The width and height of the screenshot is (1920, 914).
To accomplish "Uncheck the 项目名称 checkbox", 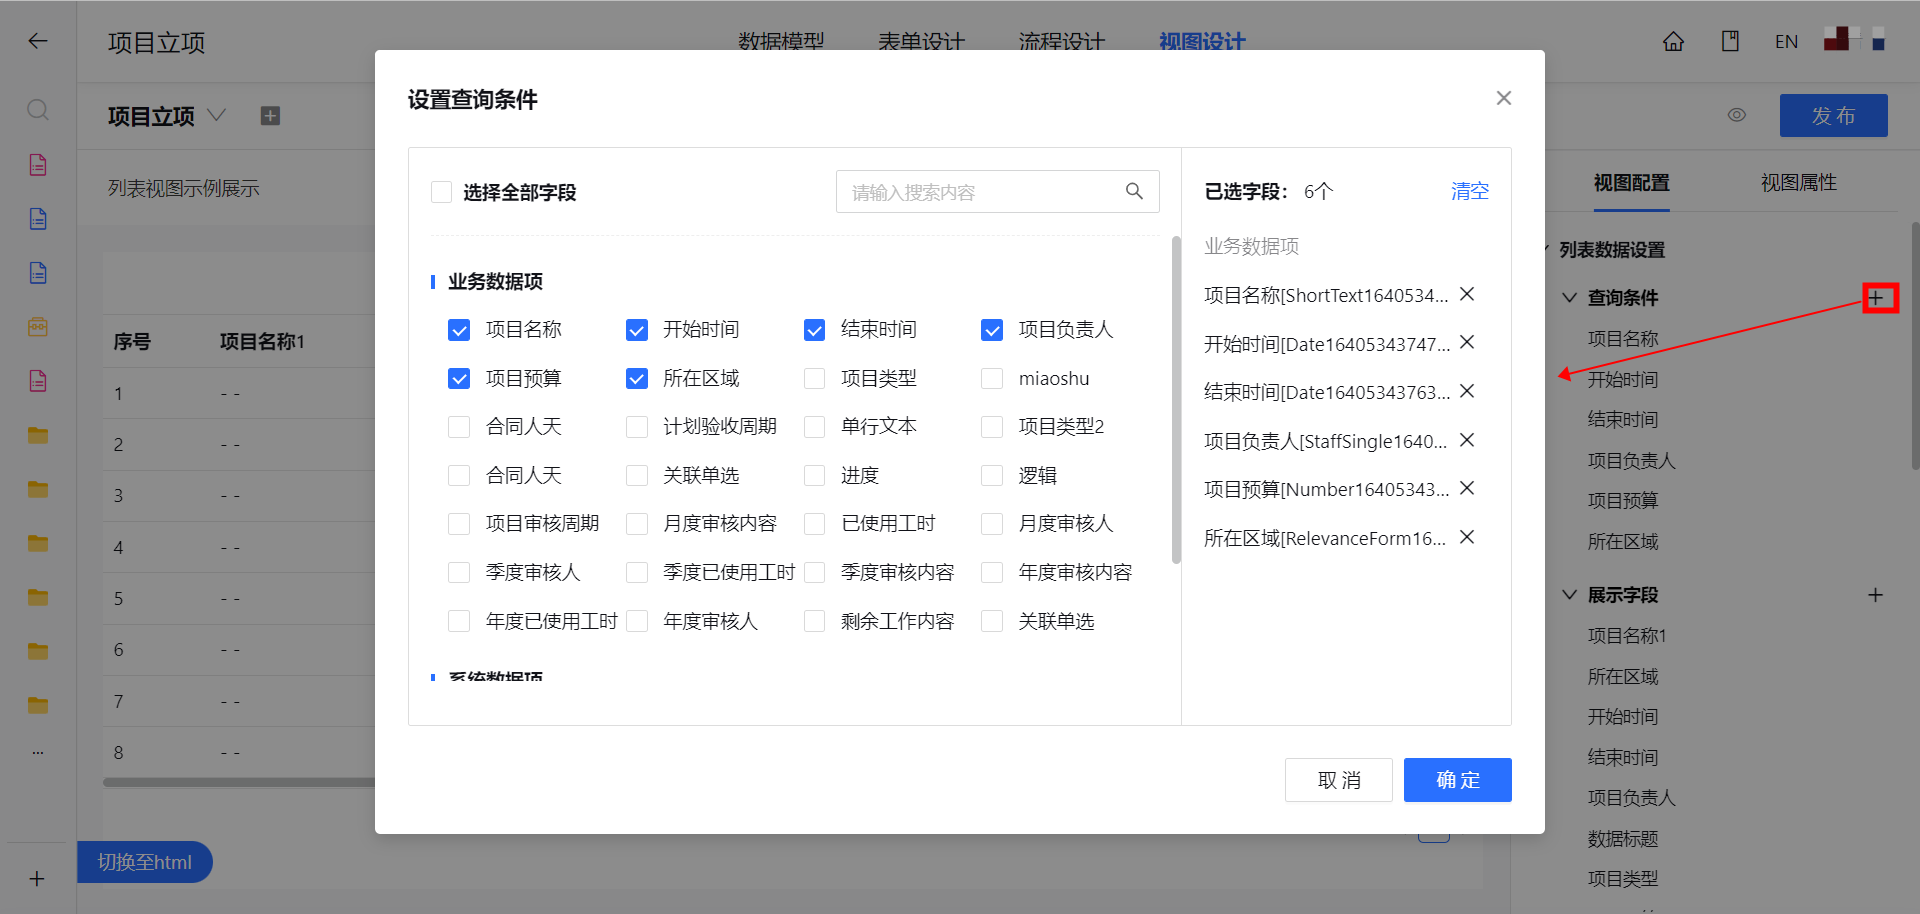I will 459,330.
